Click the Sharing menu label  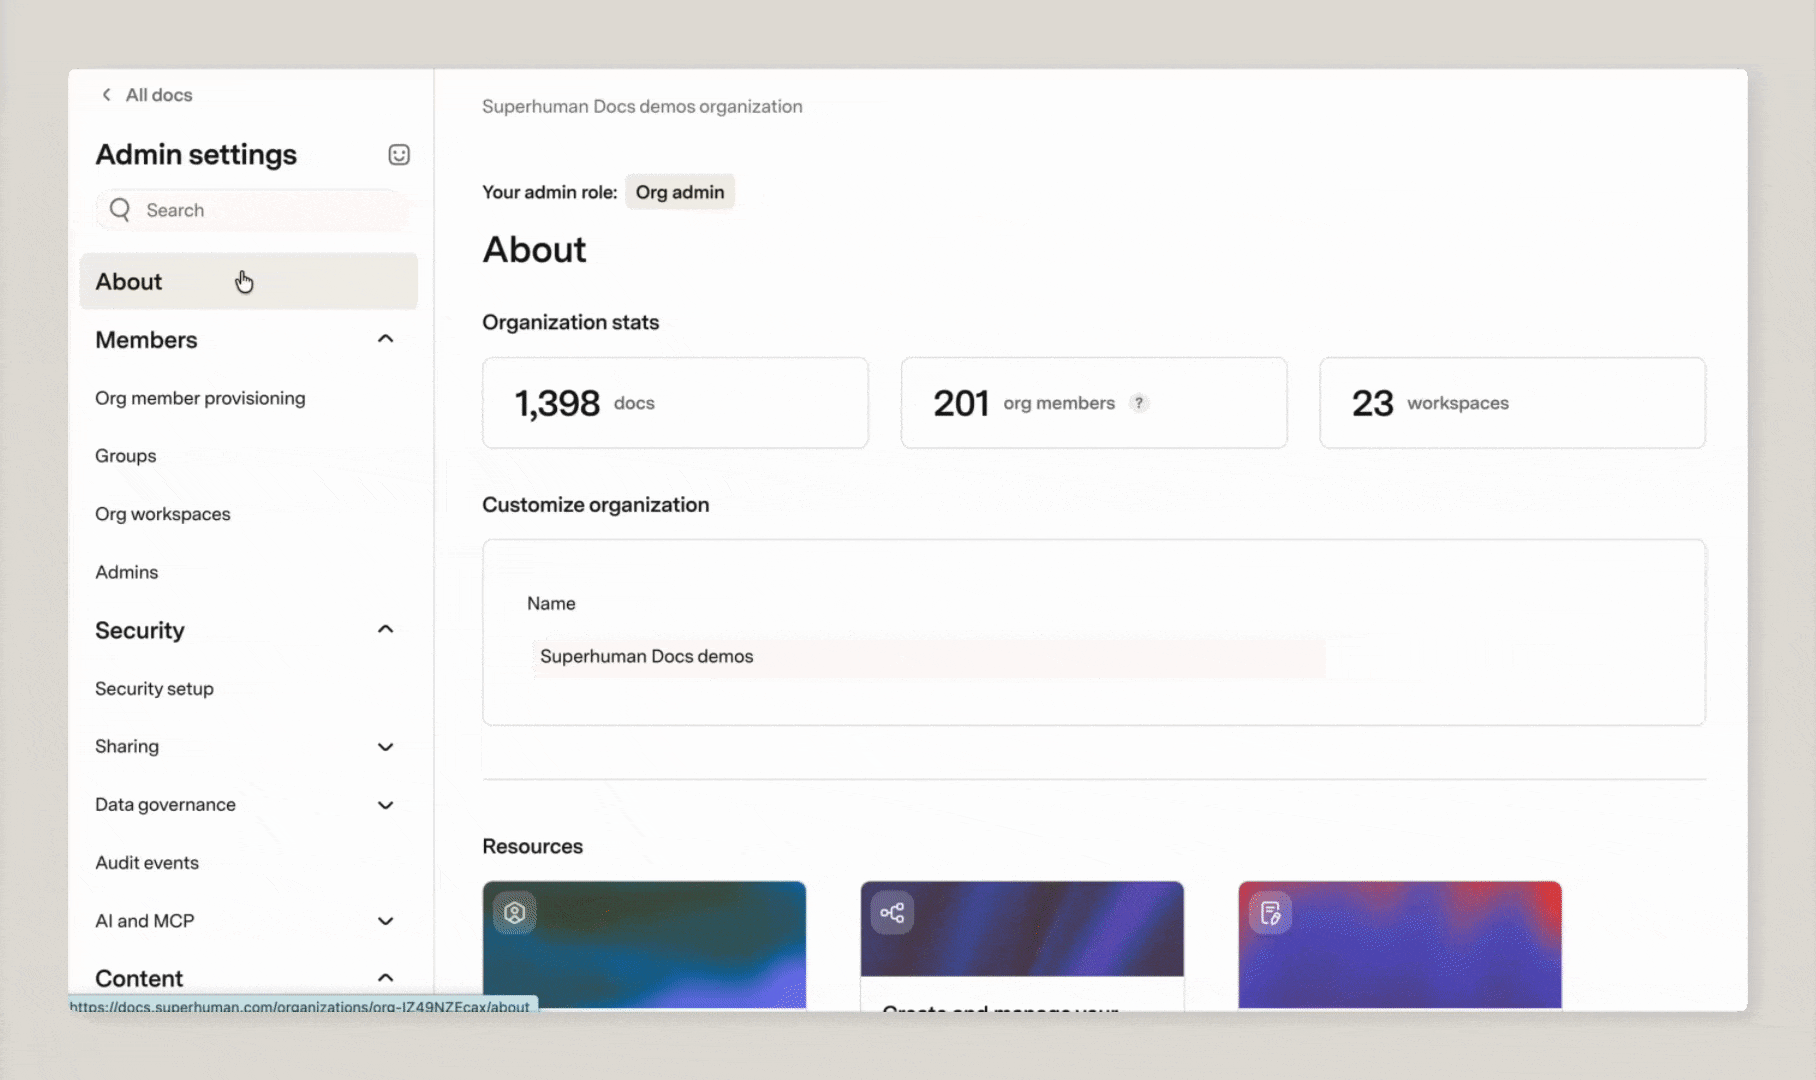point(127,746)
